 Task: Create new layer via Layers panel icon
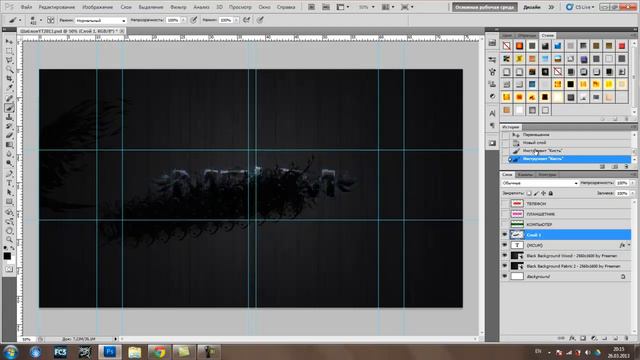(616, 338)
